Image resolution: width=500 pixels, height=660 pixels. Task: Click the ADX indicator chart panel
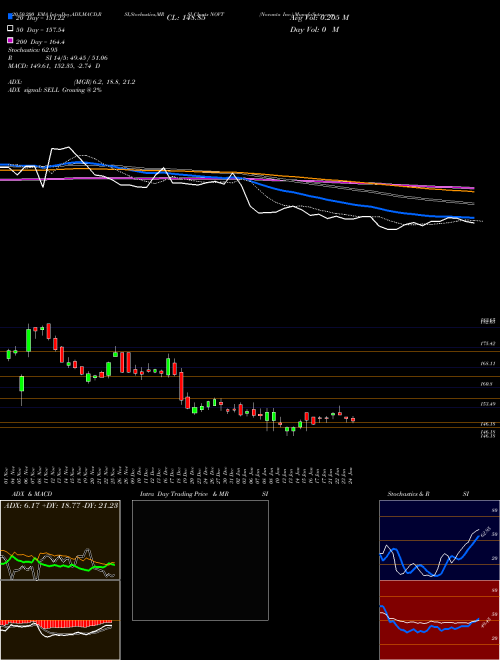pyautogui.click(x=60, y=540)
